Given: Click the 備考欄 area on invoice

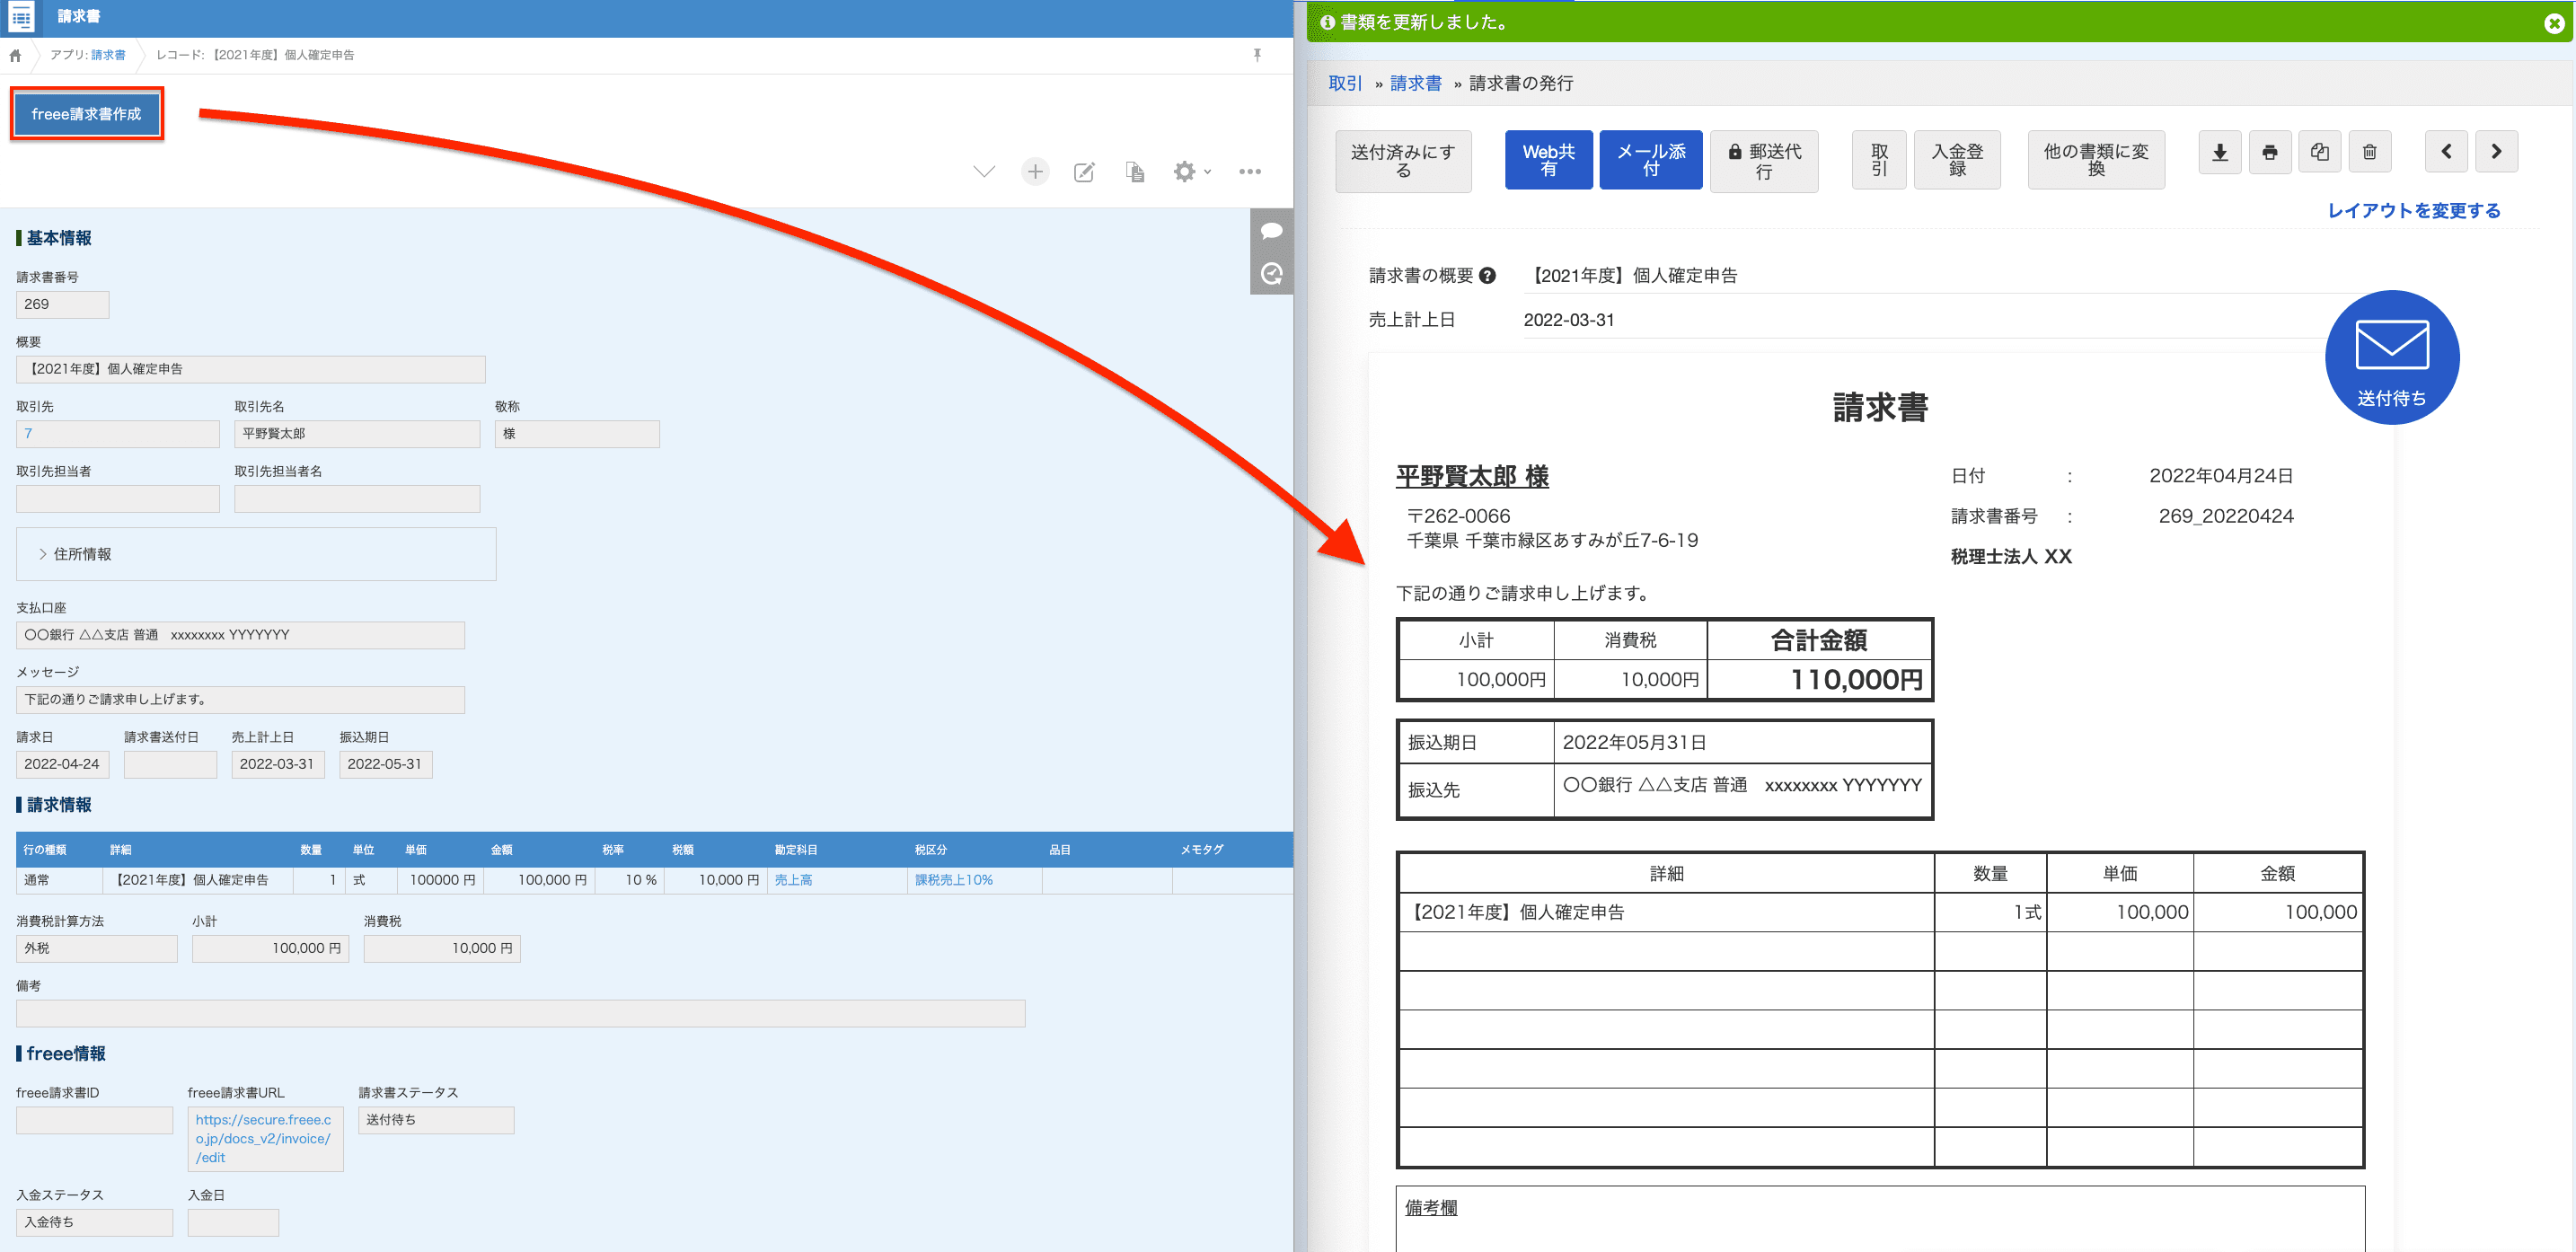Looking at the screenshot, I should coord(1879,1218).
